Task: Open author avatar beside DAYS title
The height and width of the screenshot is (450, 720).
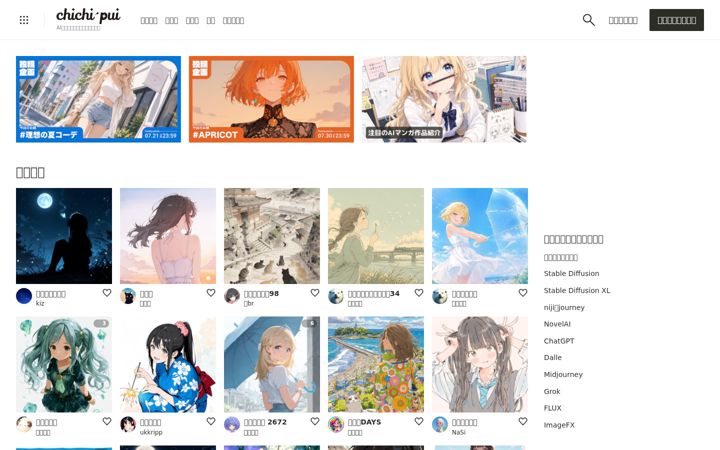Action: 336,425
